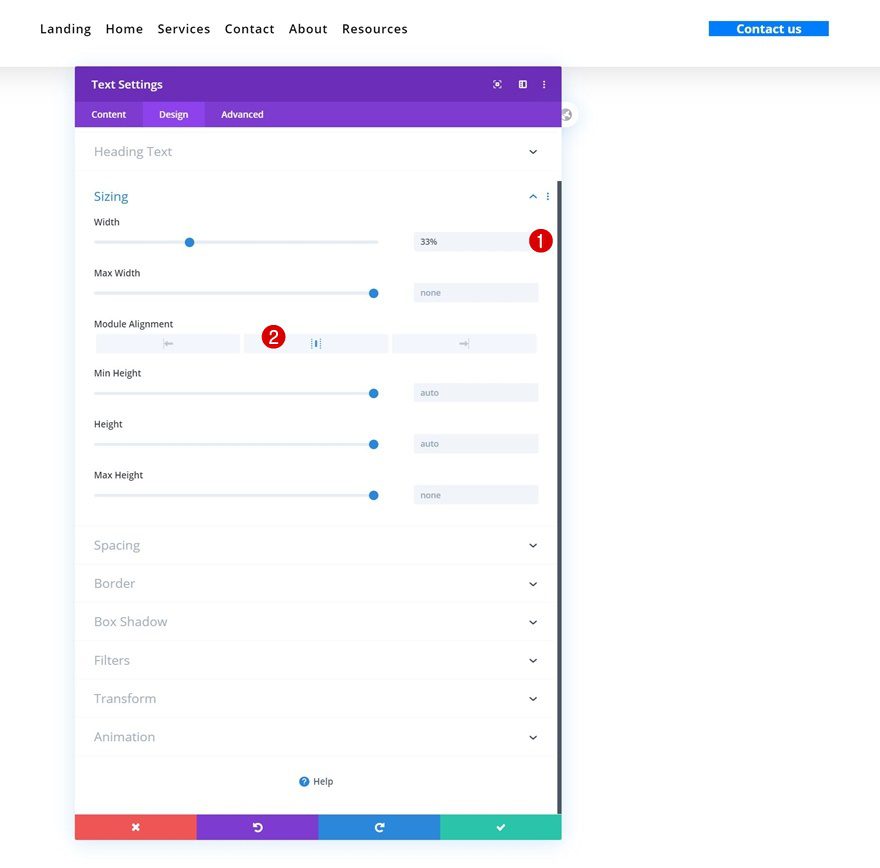The image size is (880, 868).
Task: Click the Contact us button
Action: click(x=768, y=28)
